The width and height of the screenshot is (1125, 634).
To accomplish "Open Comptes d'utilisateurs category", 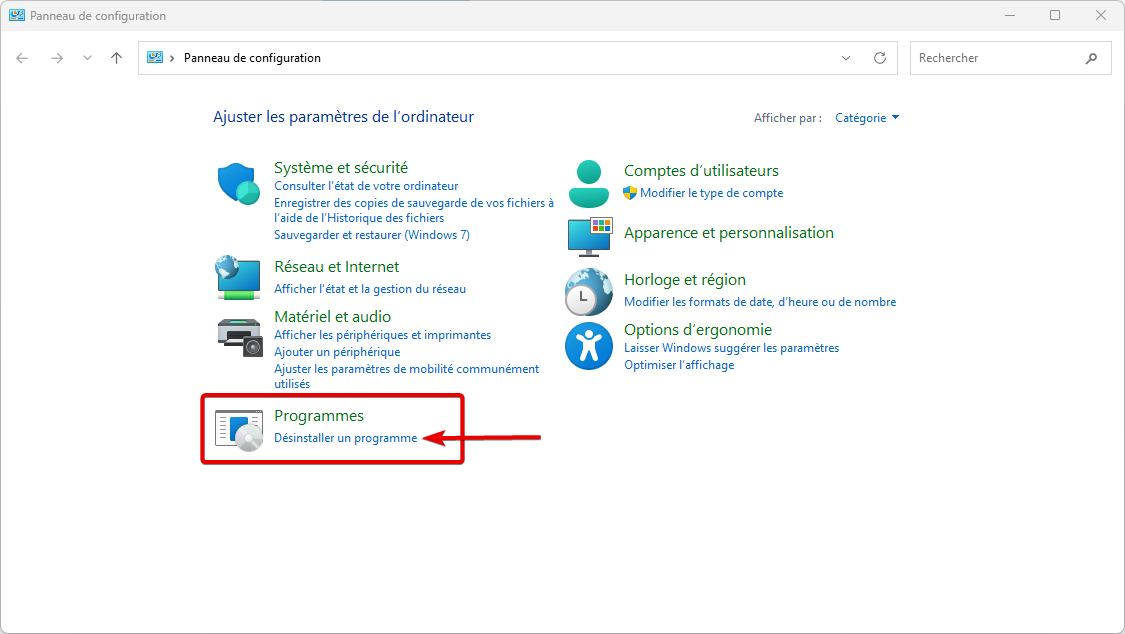I will tap(701, 171).
